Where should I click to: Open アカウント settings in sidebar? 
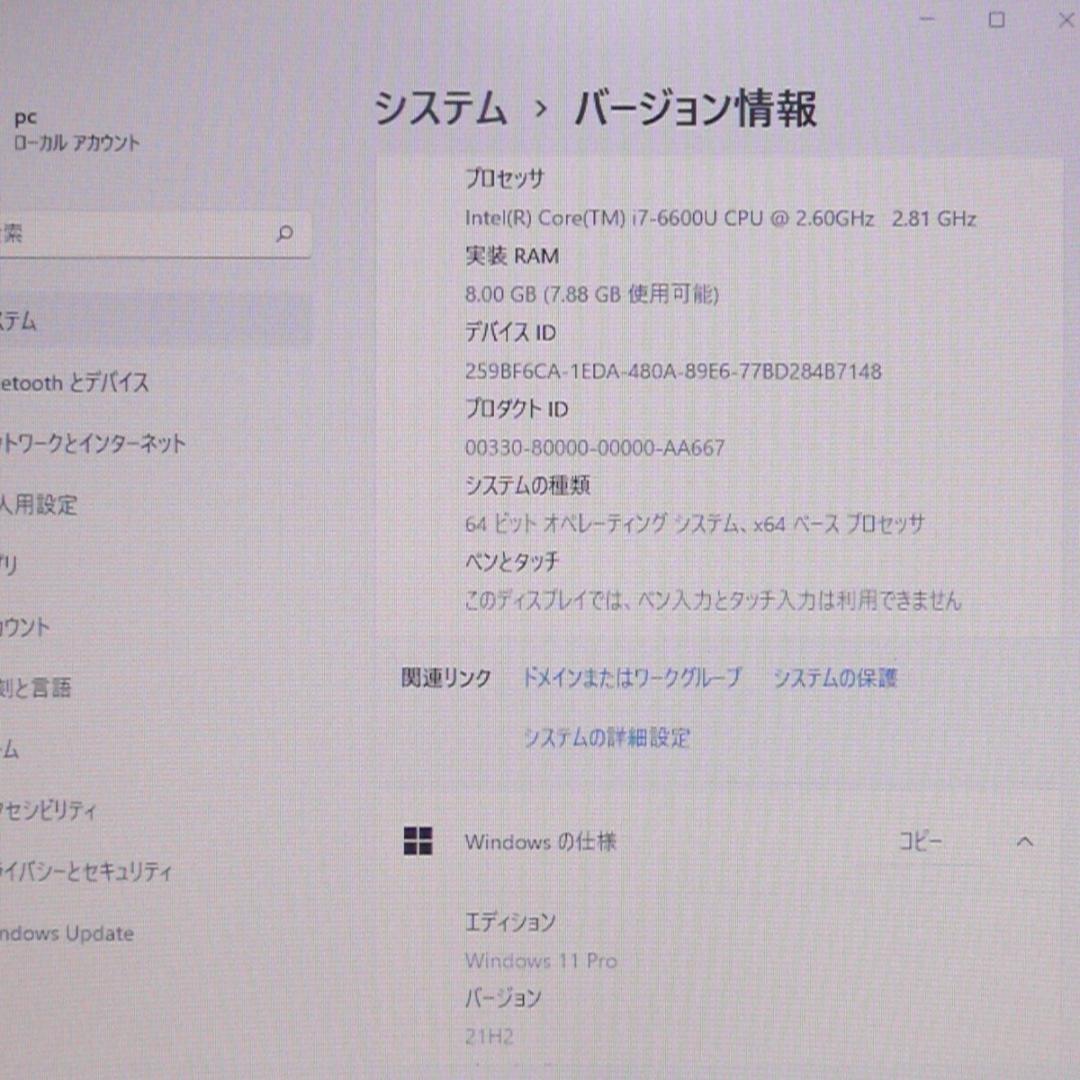coord(25,627)
